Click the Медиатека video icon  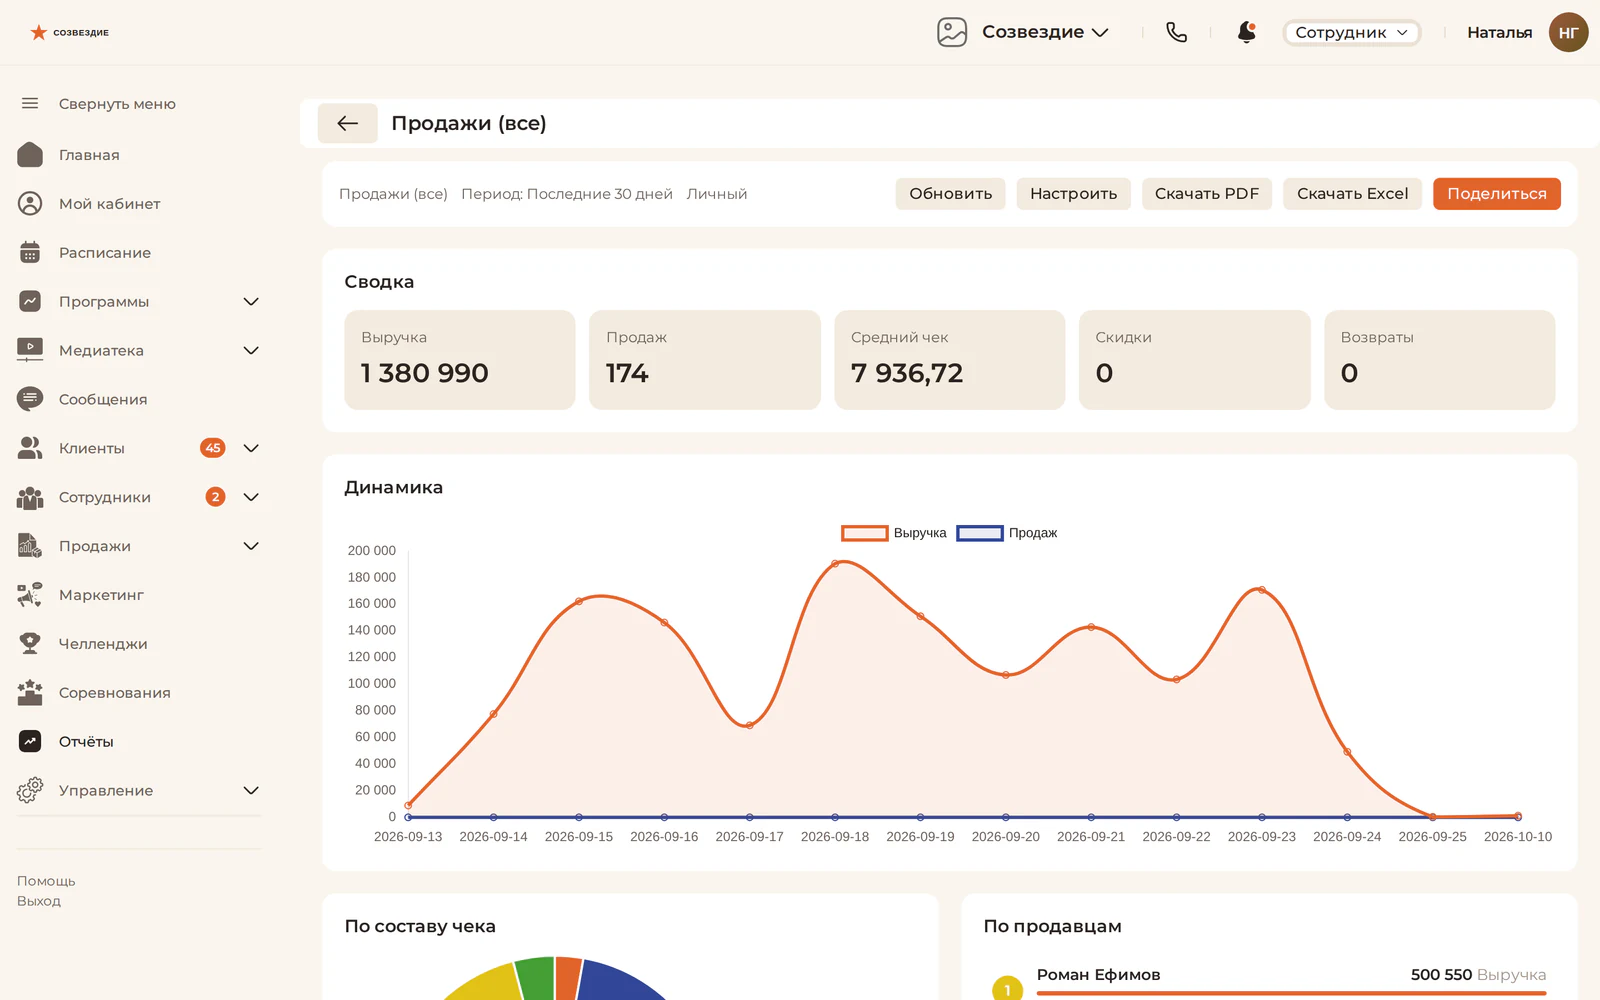tap(30, 350)
